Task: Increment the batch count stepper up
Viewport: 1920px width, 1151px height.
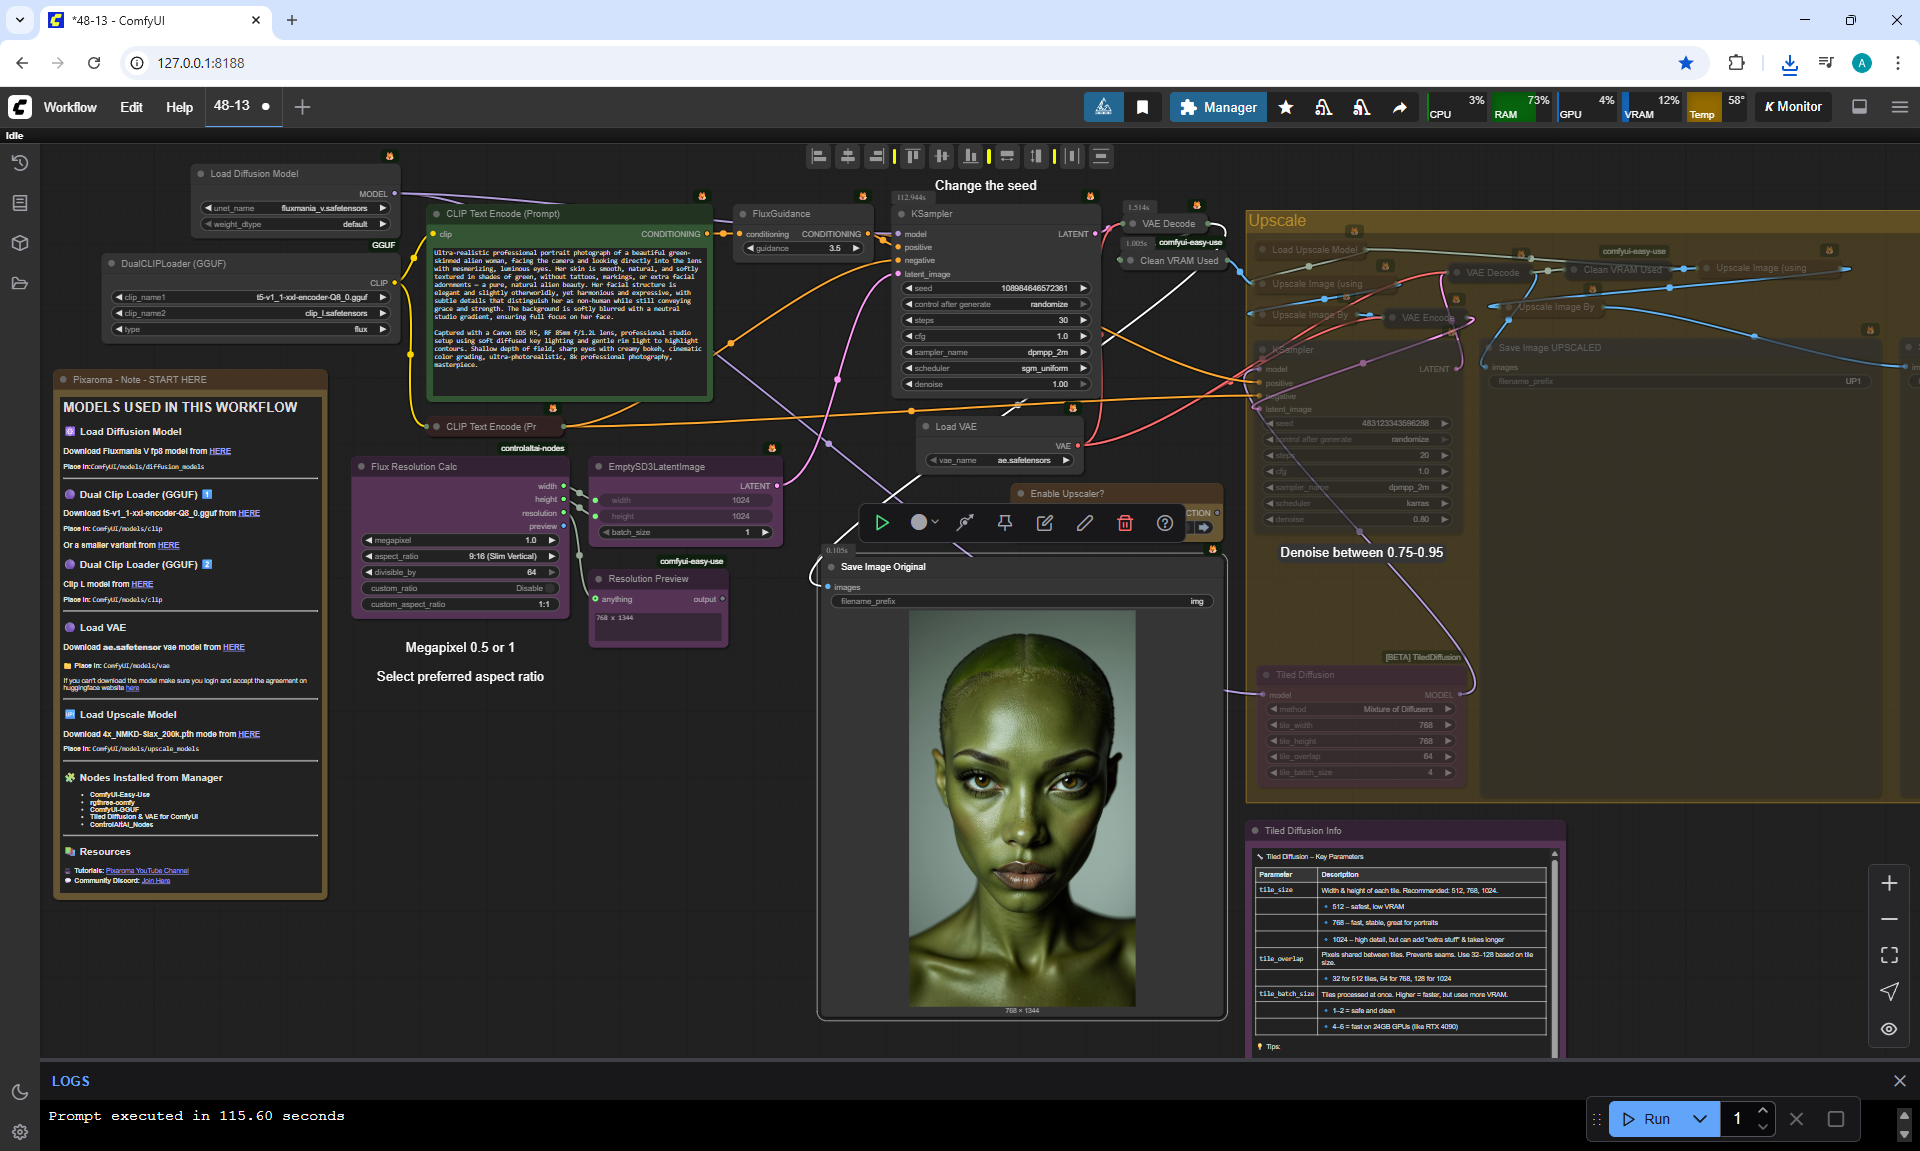Action: click(1763, 1112)
